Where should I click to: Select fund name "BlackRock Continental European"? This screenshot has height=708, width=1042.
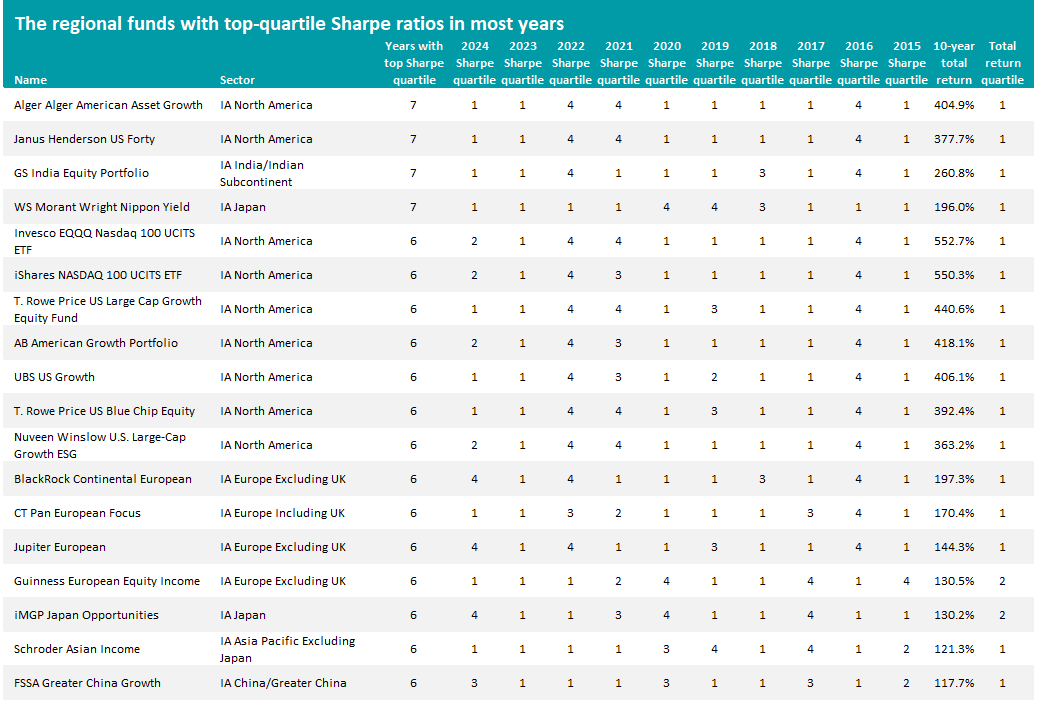[x=102, y=479]
